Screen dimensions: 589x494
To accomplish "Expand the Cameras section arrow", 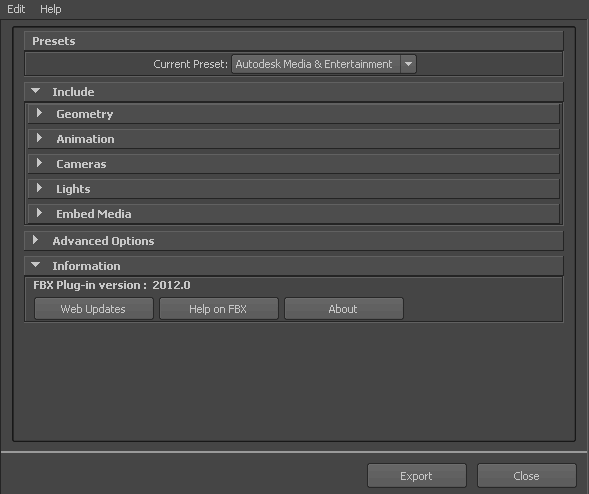I will (39, 163).
